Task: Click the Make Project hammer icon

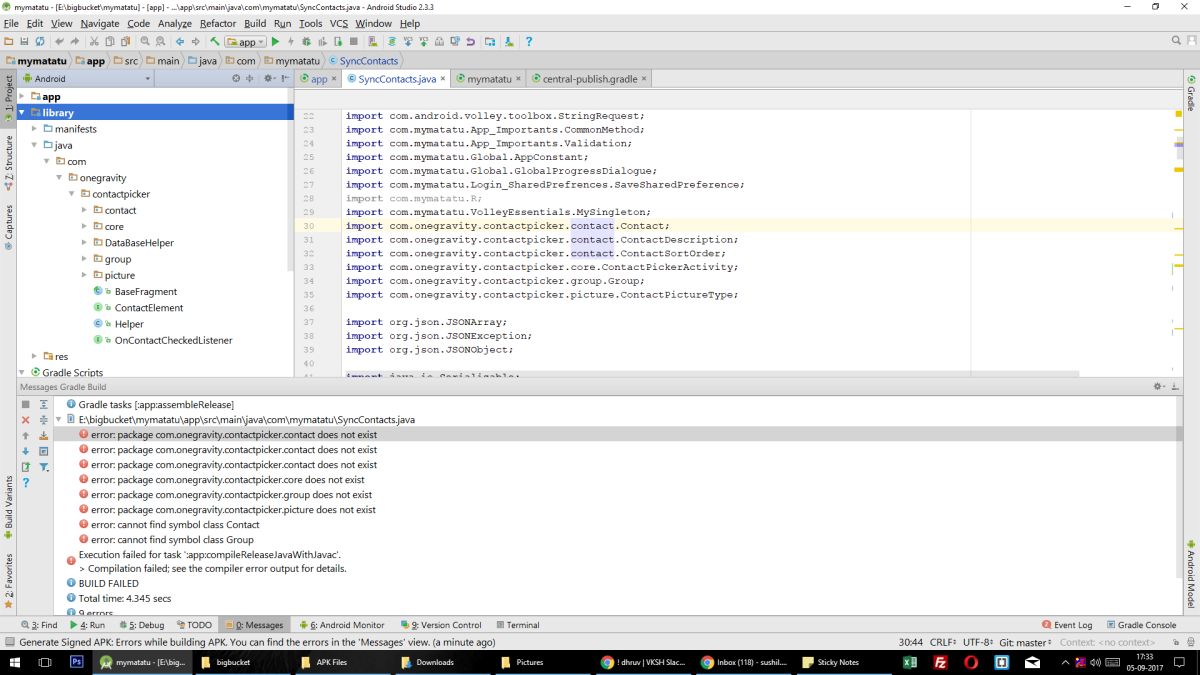Action: coord(215,42)
